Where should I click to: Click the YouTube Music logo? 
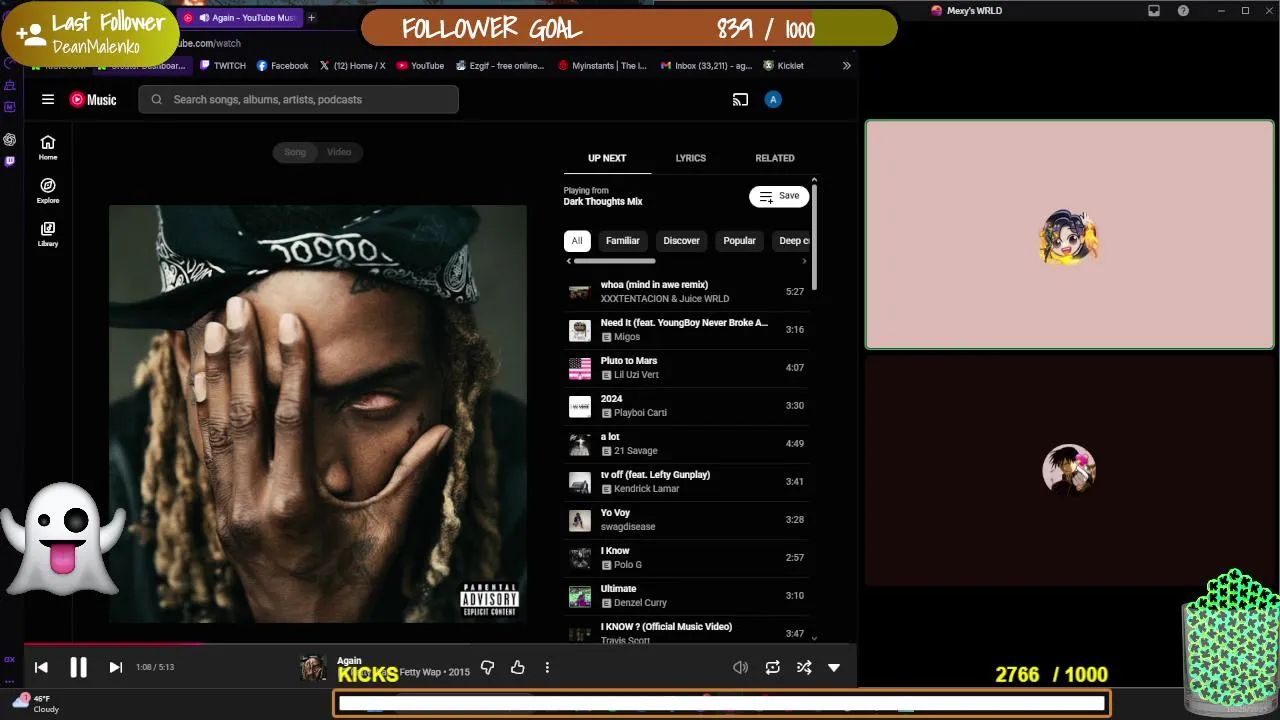pyautogui.click(x=93, y=99)
